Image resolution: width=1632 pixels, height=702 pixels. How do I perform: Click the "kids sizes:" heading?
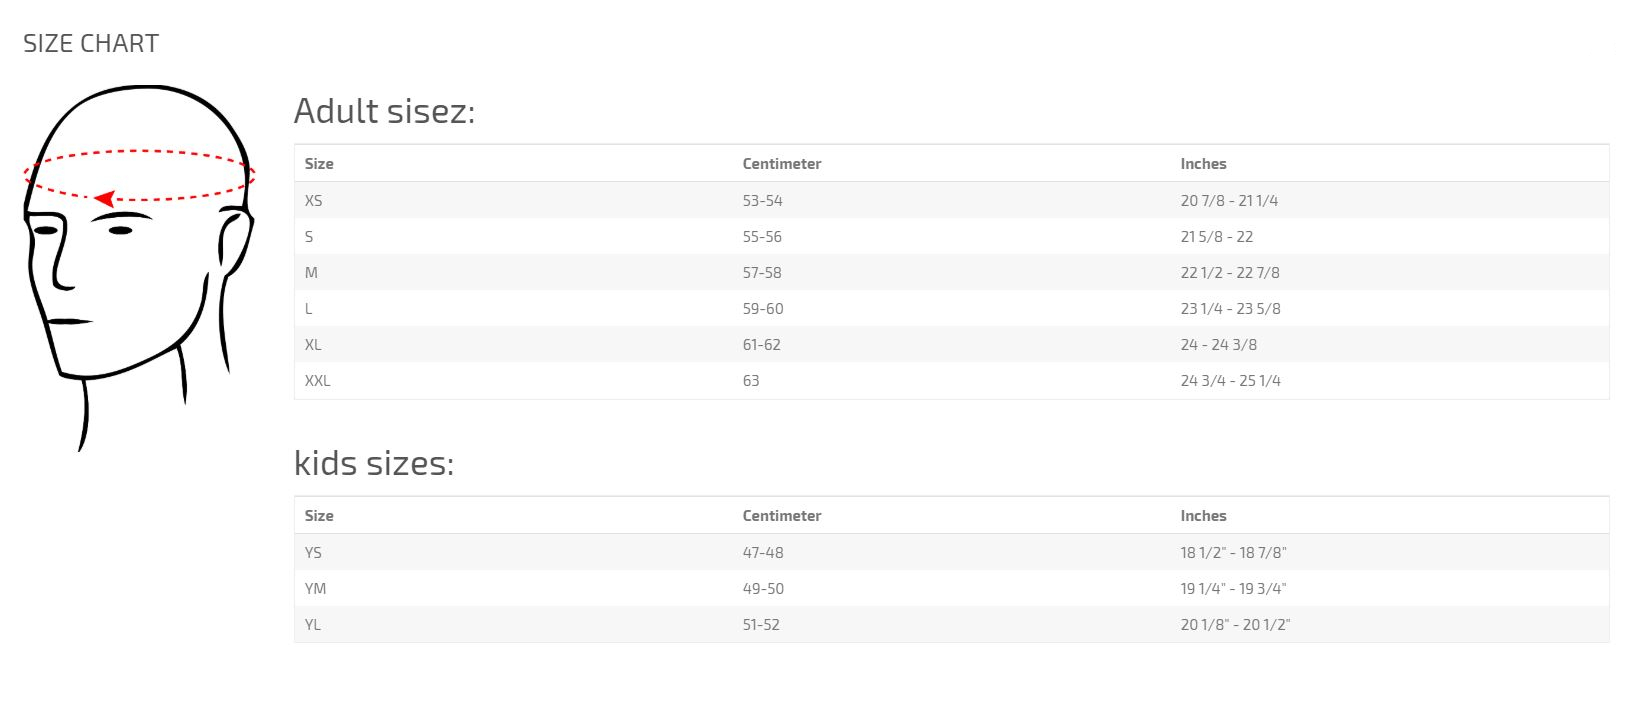tap(374, 463)
